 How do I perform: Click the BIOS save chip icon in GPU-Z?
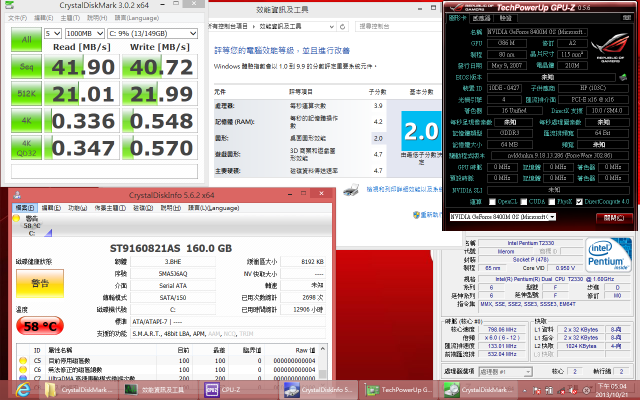(623, 77)
